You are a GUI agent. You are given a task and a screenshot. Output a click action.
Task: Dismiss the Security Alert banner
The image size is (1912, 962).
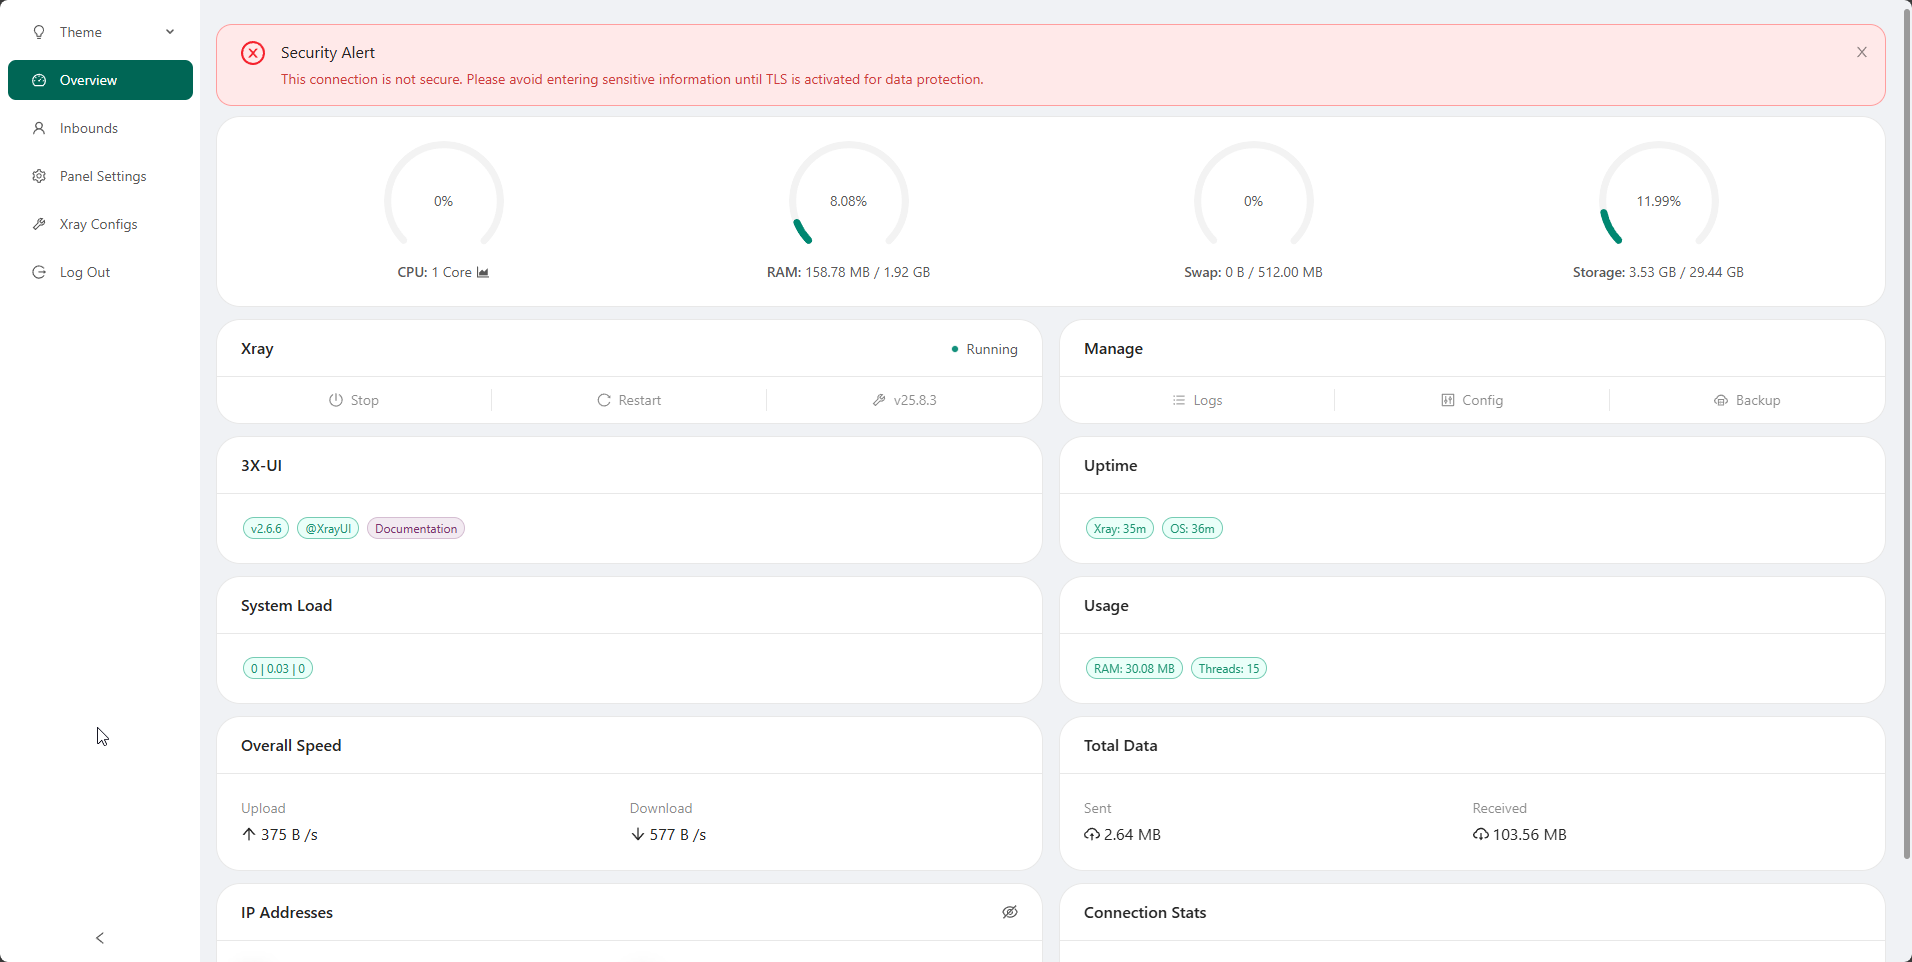tap(1861, 52)
